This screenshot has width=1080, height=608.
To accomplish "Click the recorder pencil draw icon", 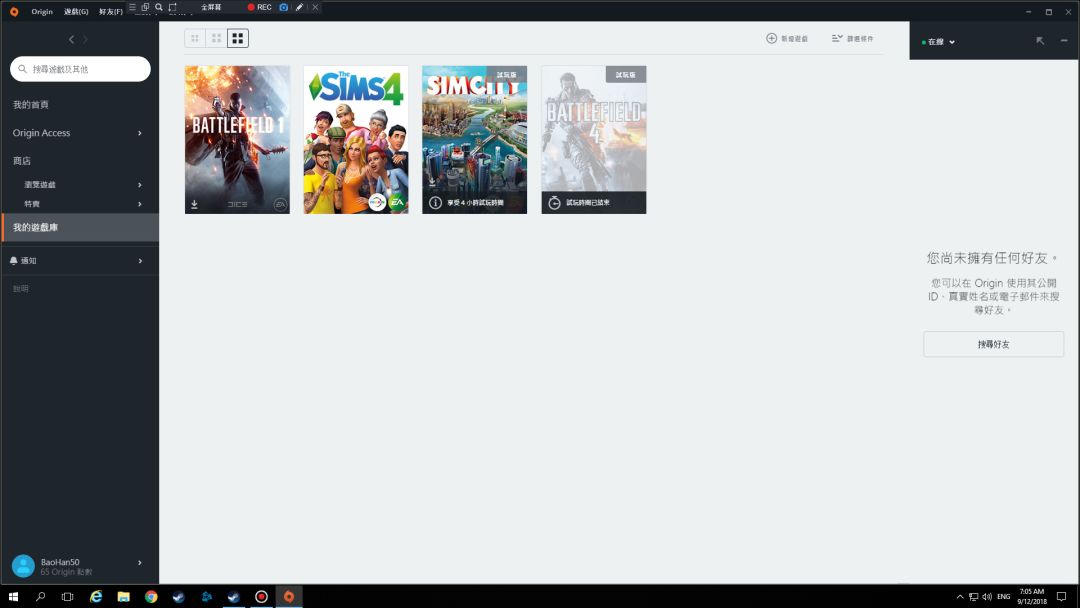I will [299, 7].
